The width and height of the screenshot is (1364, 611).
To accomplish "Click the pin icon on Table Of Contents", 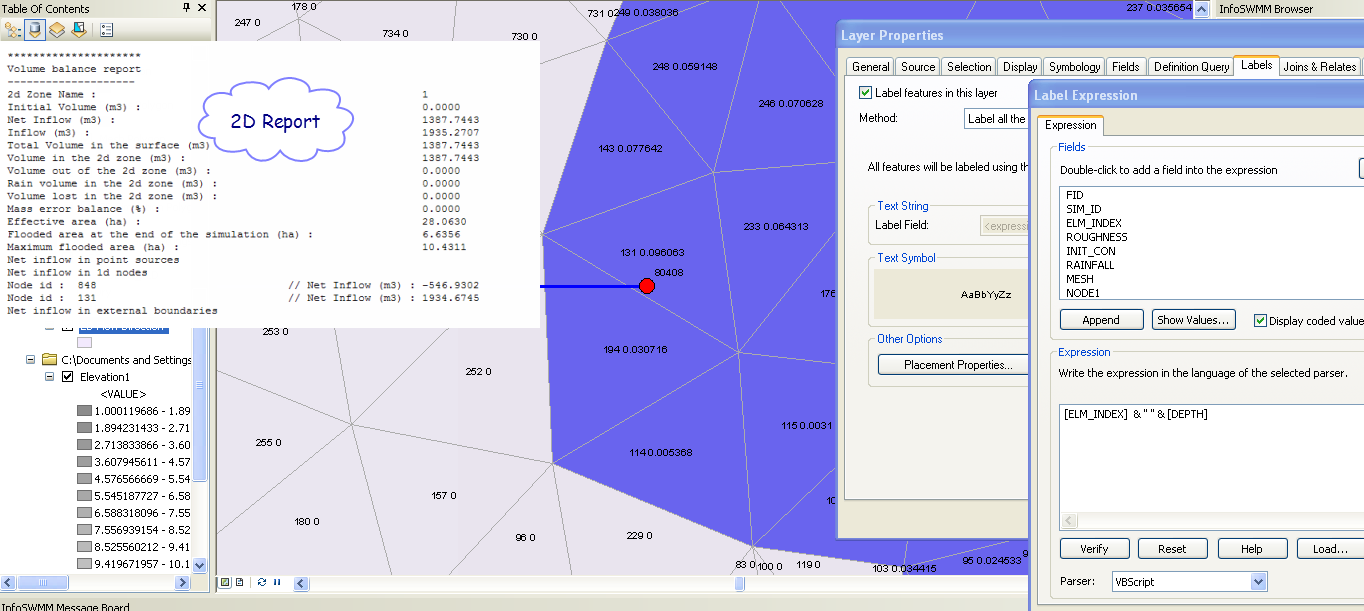I will pyautogui.click(x=188, y=8).
